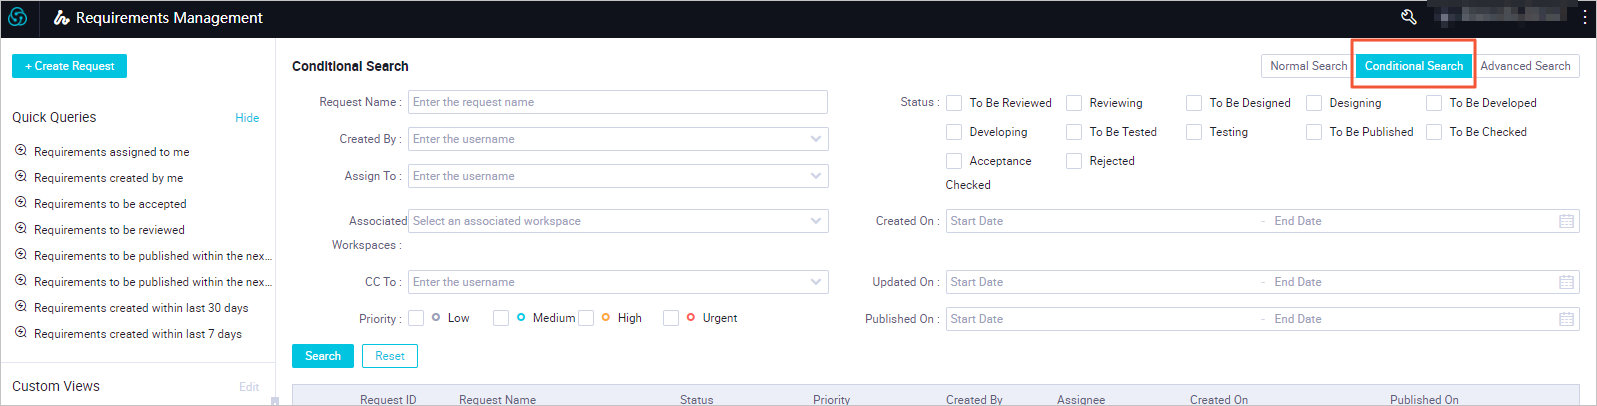This screenshot has height=406, width=1597.
Task: Expand the Created By username dropdown
Action: click(816, 139)
